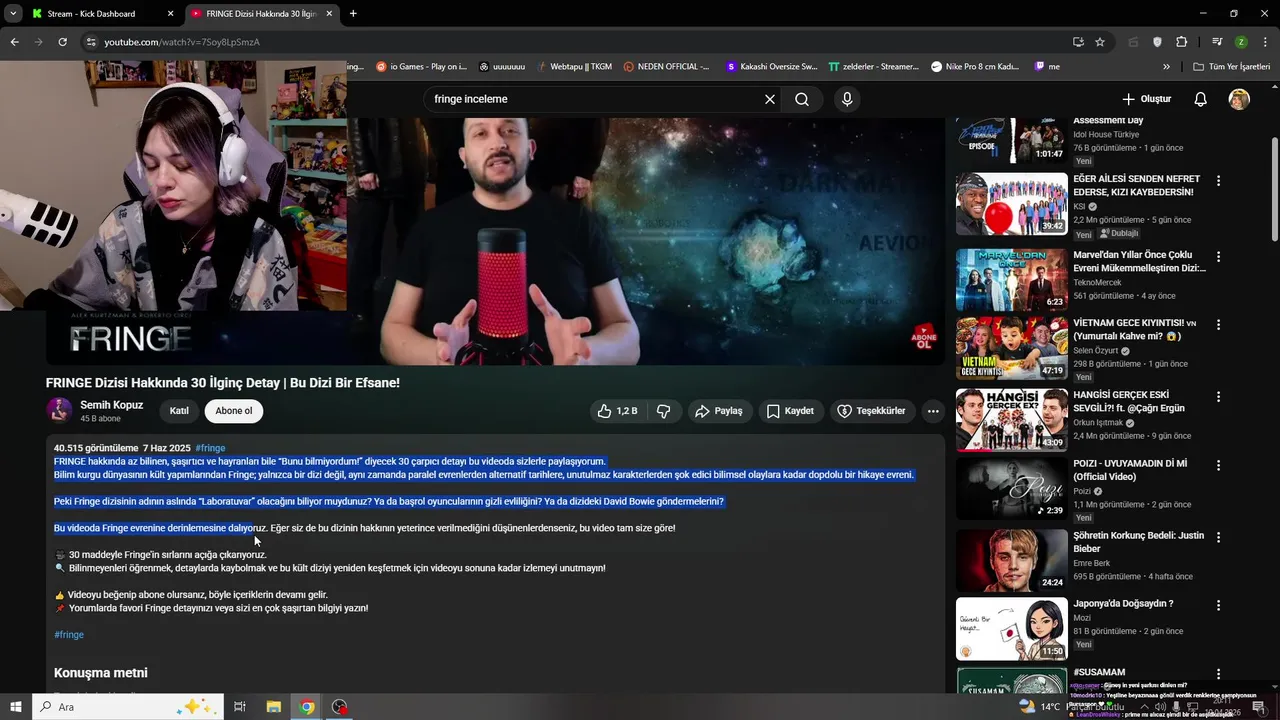
Task: Open Chrome media control icon
Action: [x=1217, y=42]
